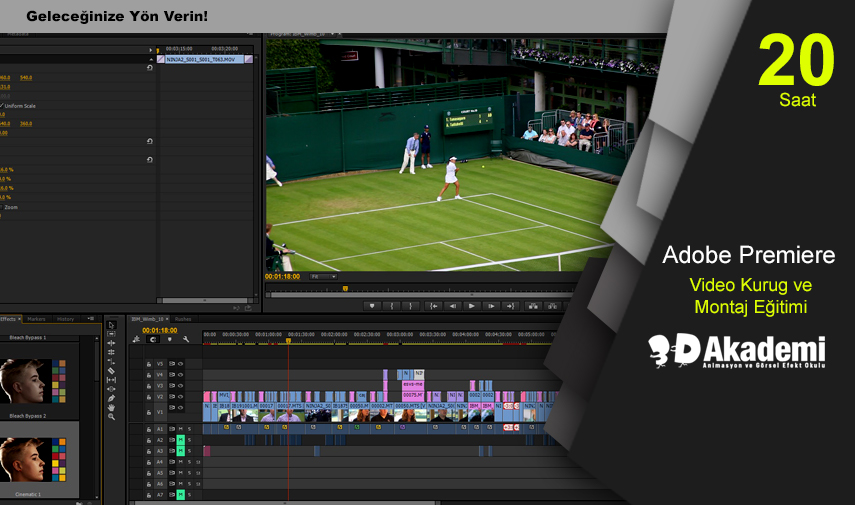Screen dimensions: 855x505
Task: Toggle V4 track output eye
Action: (x=180, y=375)
